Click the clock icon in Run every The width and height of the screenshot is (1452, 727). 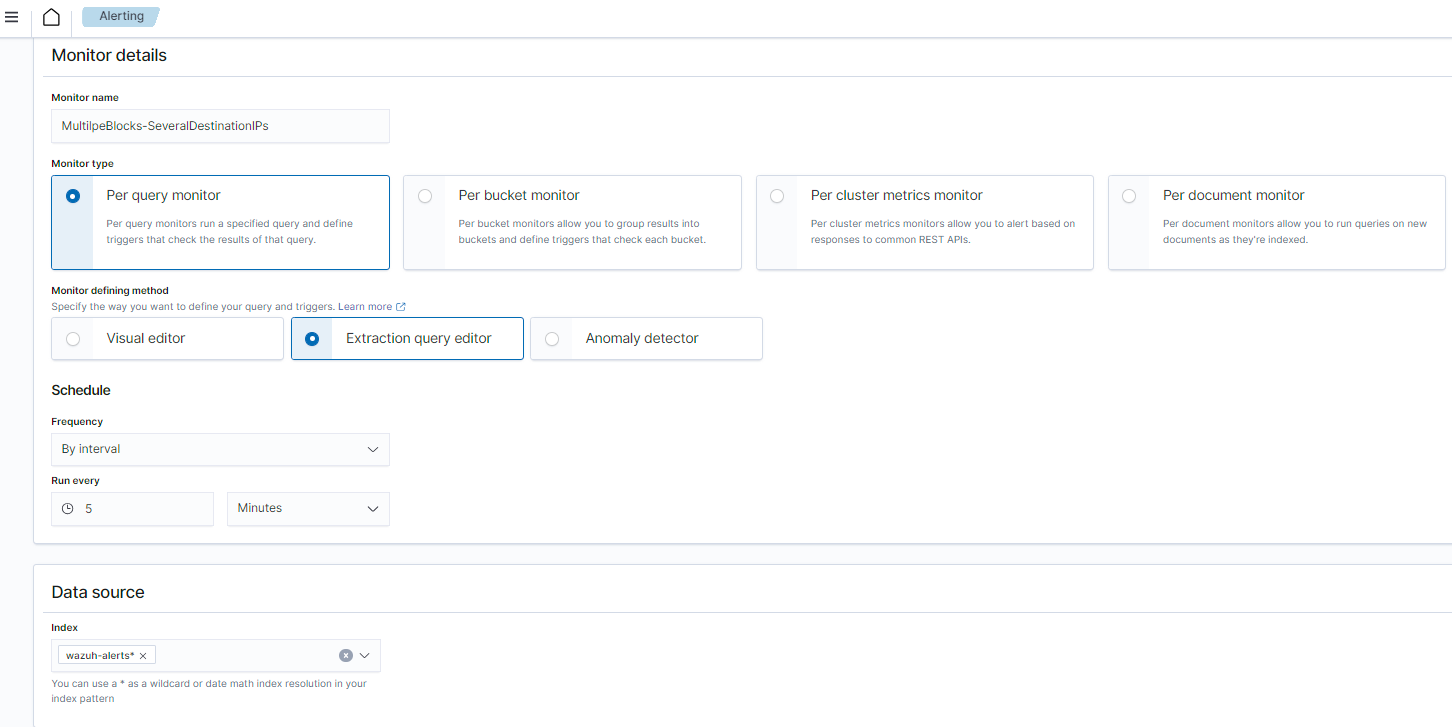(68, 509)
